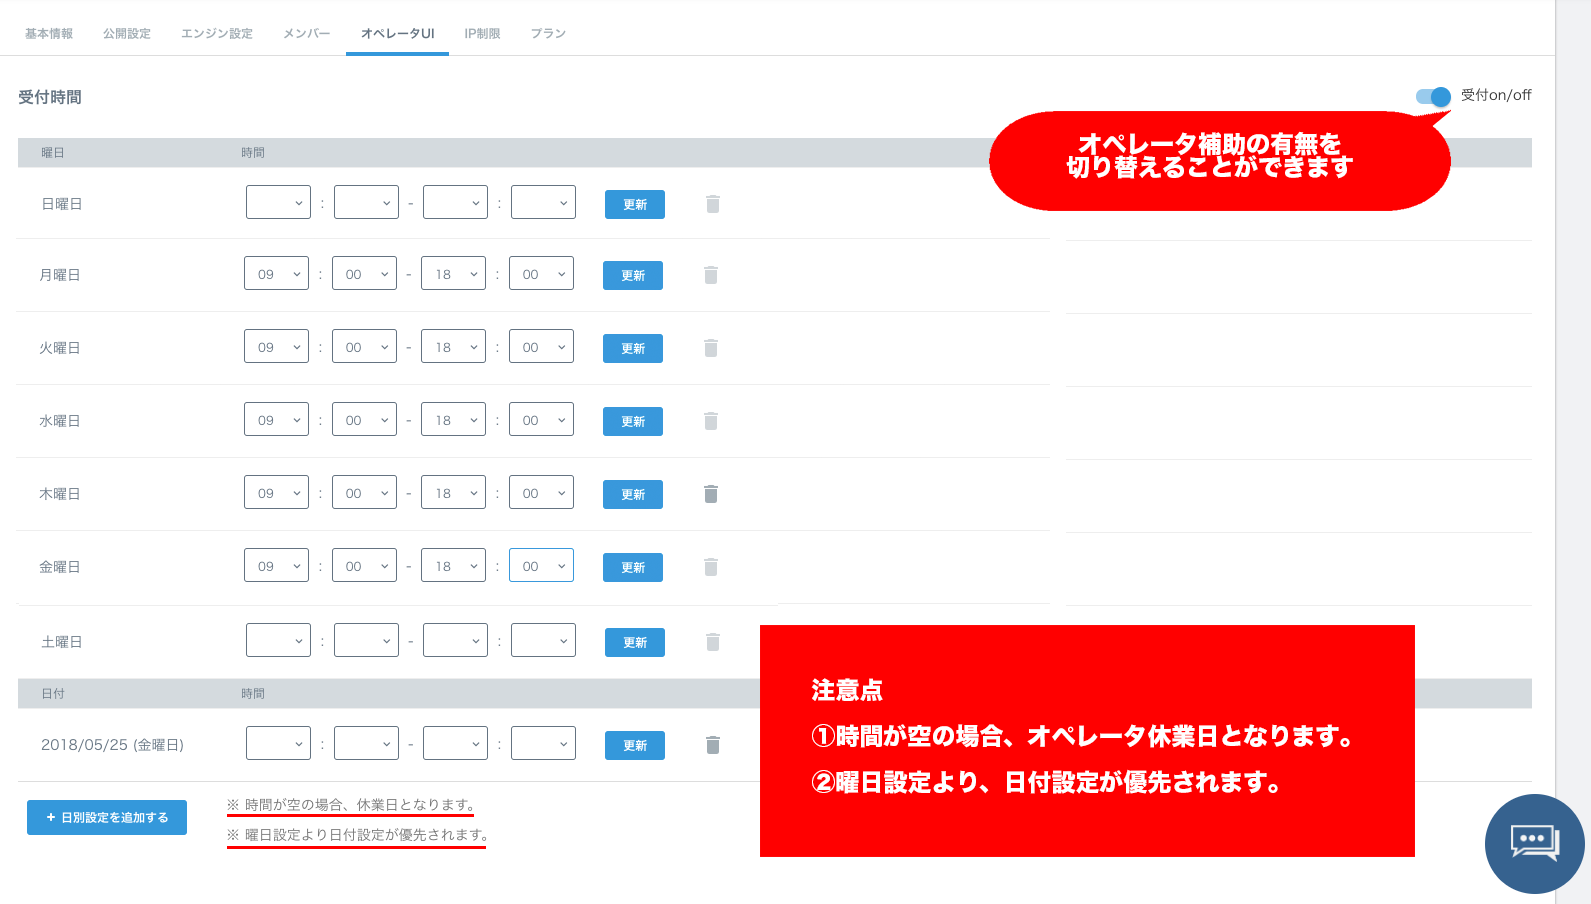Image resolution: width=1591 pixels, height=904 pixels.
Task: Open 土曜日 start hour dropdown
Action: point(278,640)
